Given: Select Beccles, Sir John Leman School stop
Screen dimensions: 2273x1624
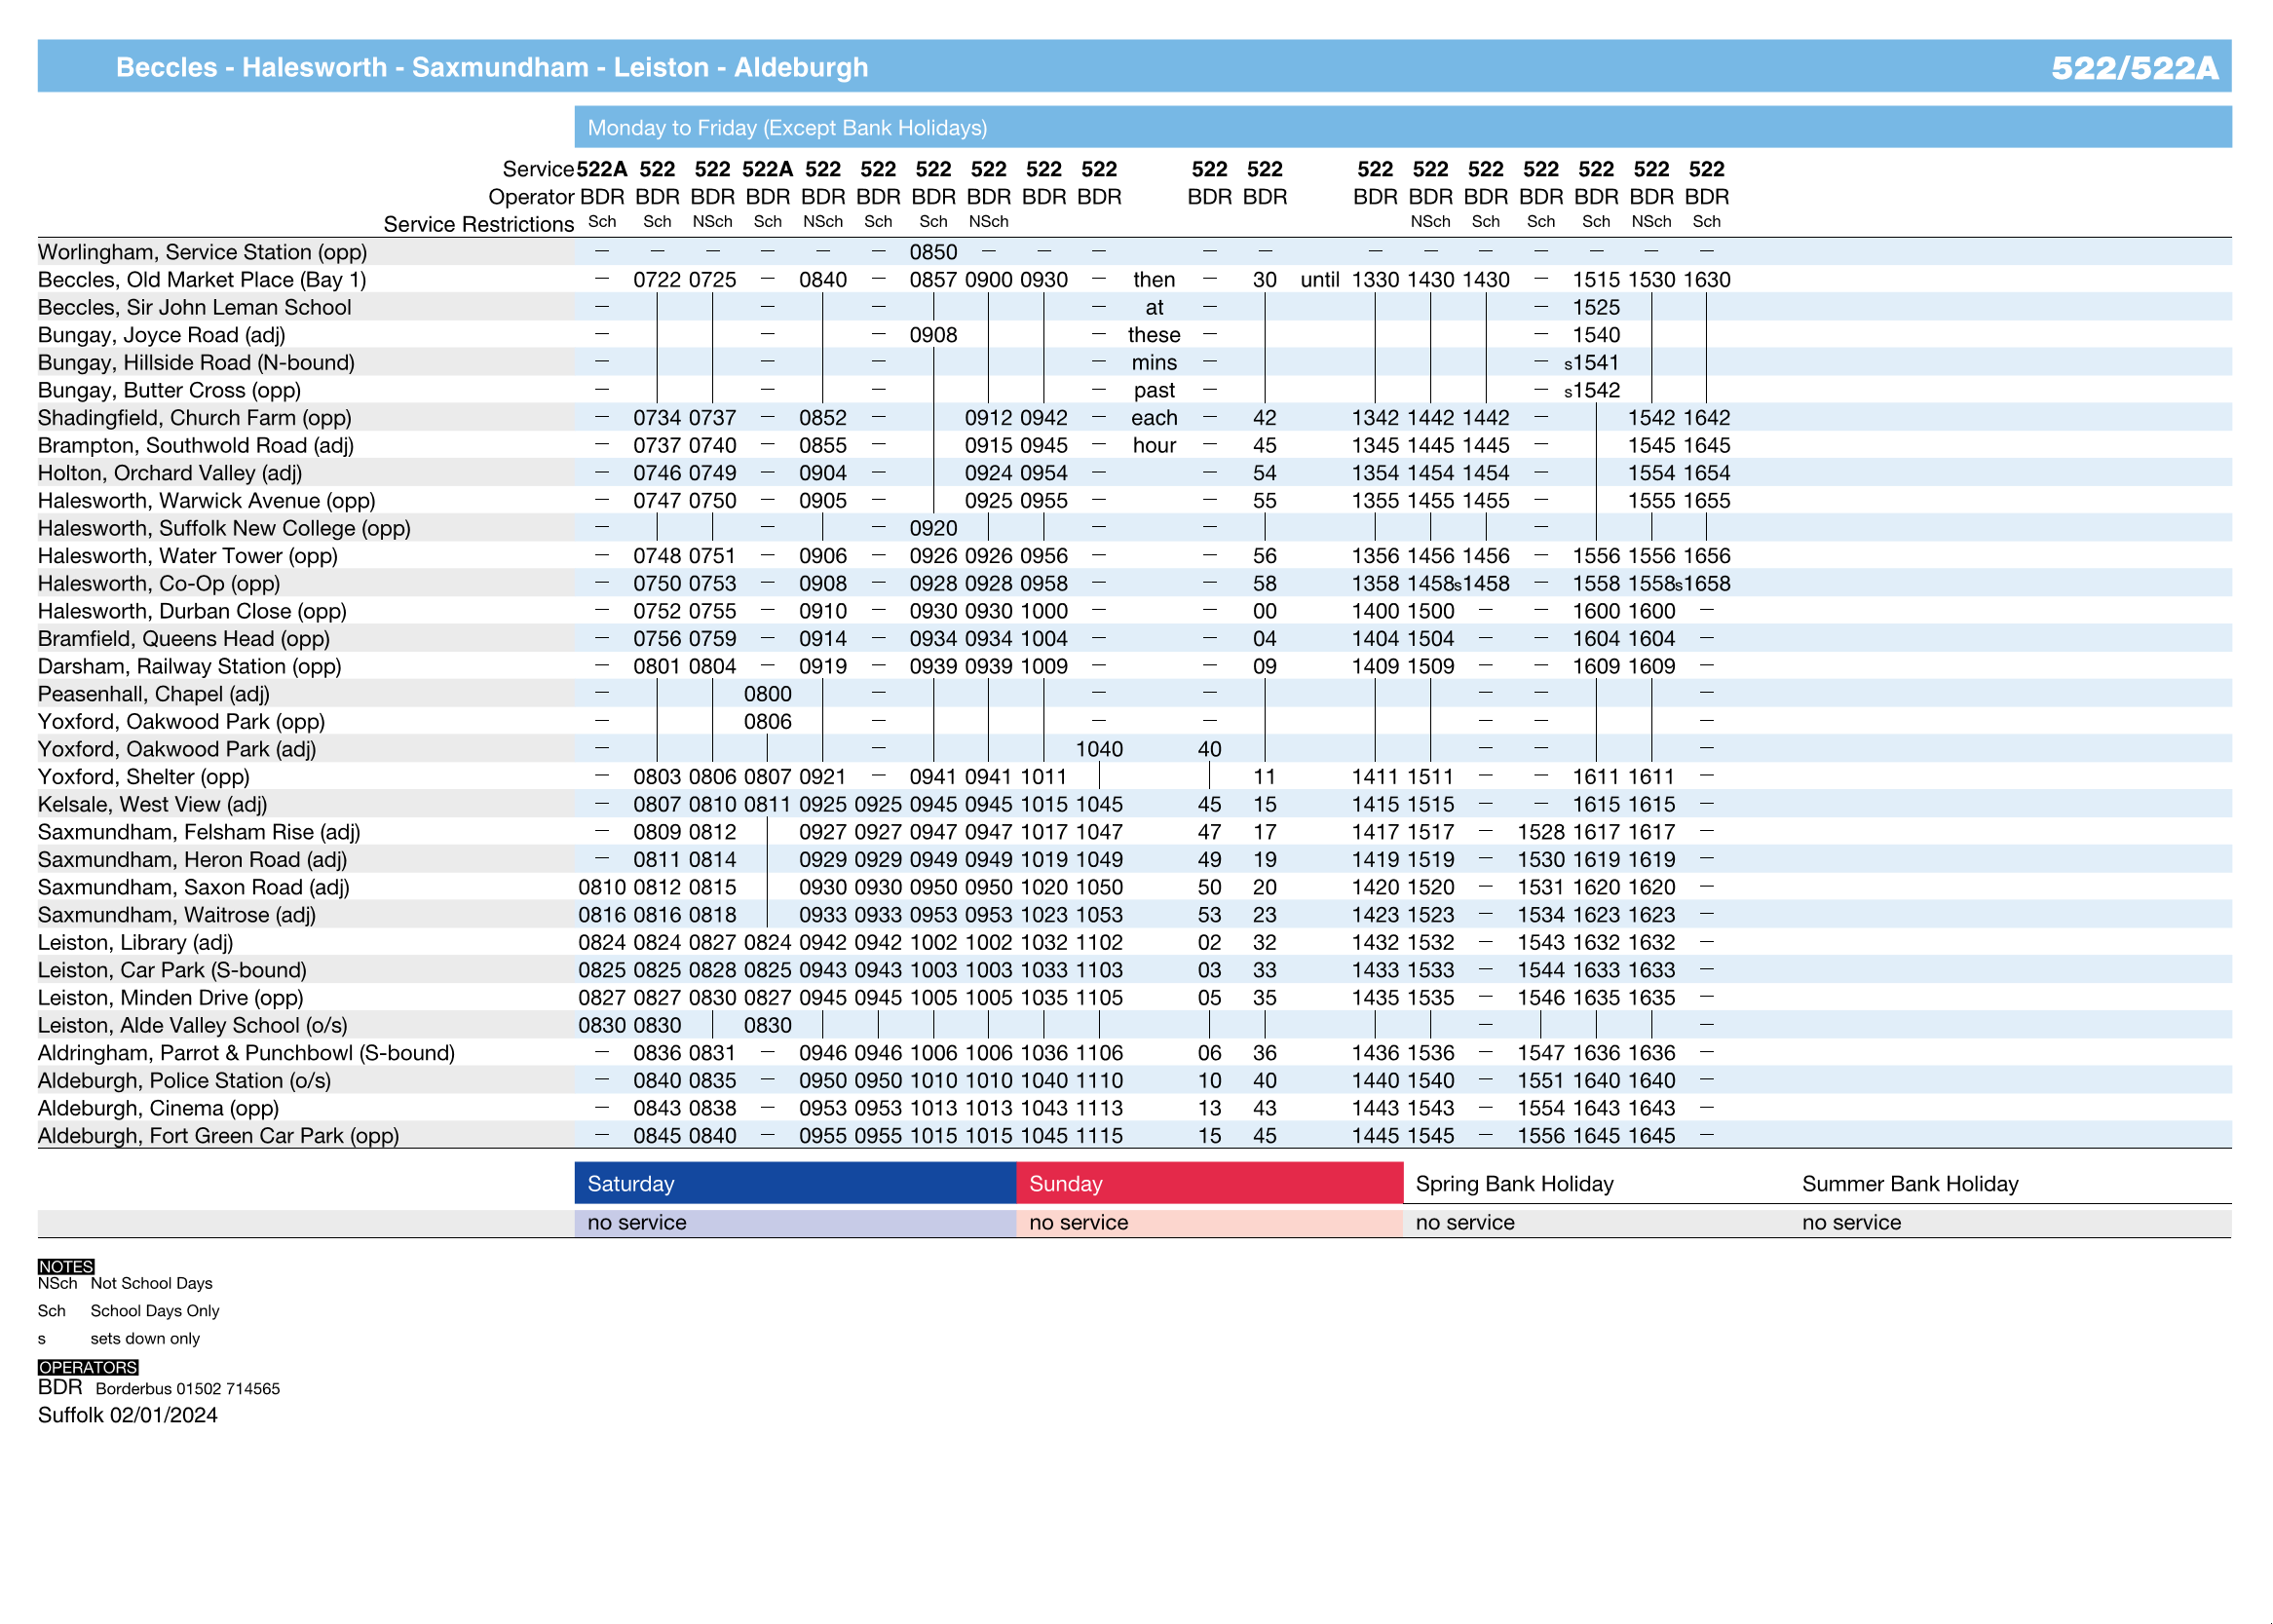Looking at the screenshot, I should [x=195, y=307].
